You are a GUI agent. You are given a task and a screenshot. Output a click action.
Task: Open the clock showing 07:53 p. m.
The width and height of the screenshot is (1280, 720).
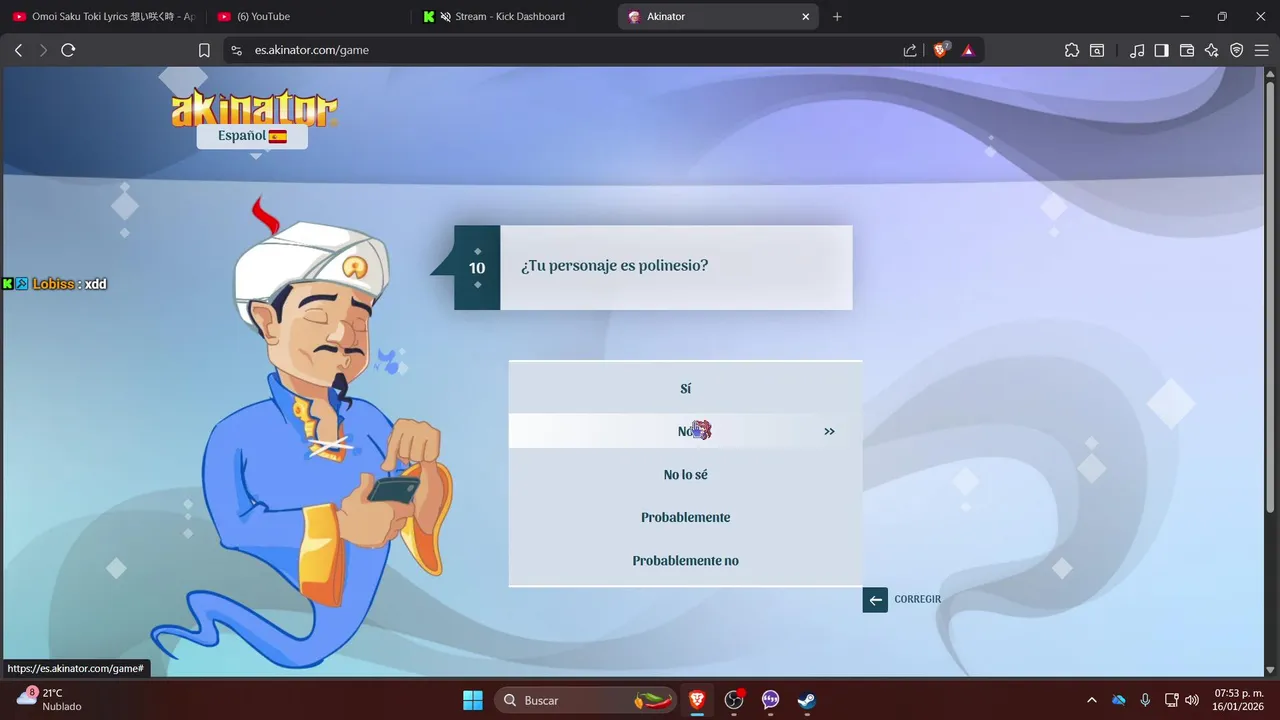pyautogui.click(x=1237, y=700)
